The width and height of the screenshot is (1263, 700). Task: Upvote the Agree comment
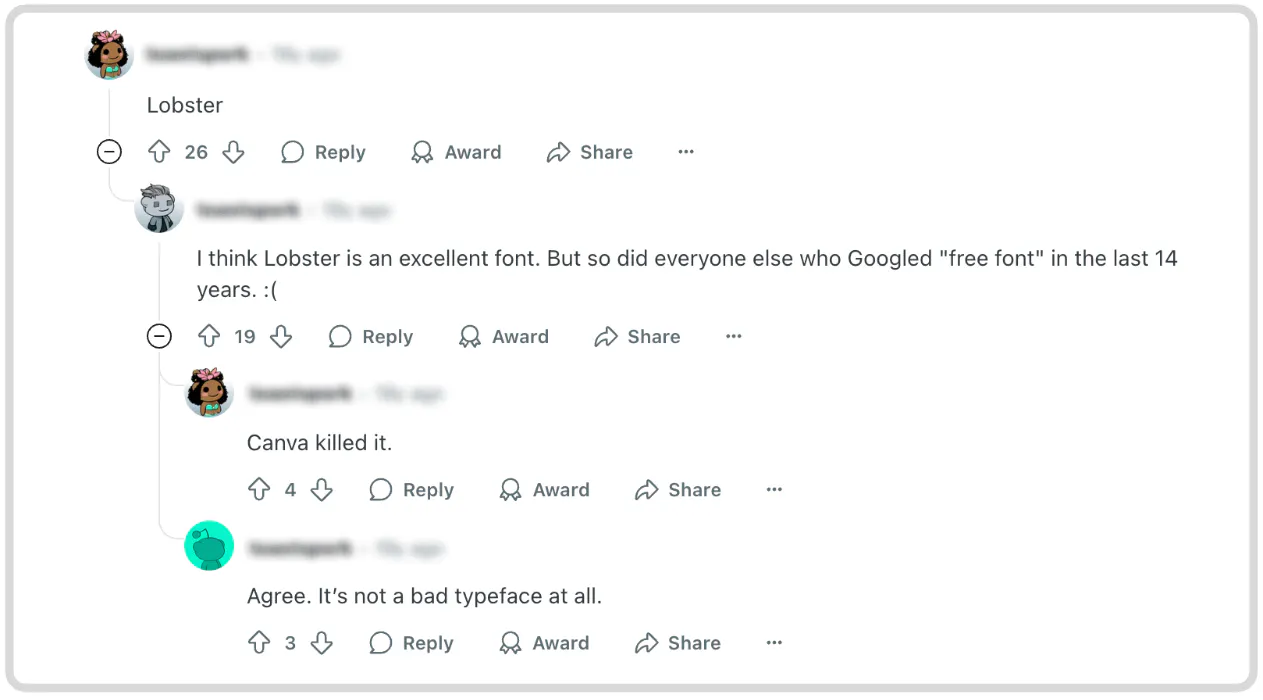pos(260,643)
